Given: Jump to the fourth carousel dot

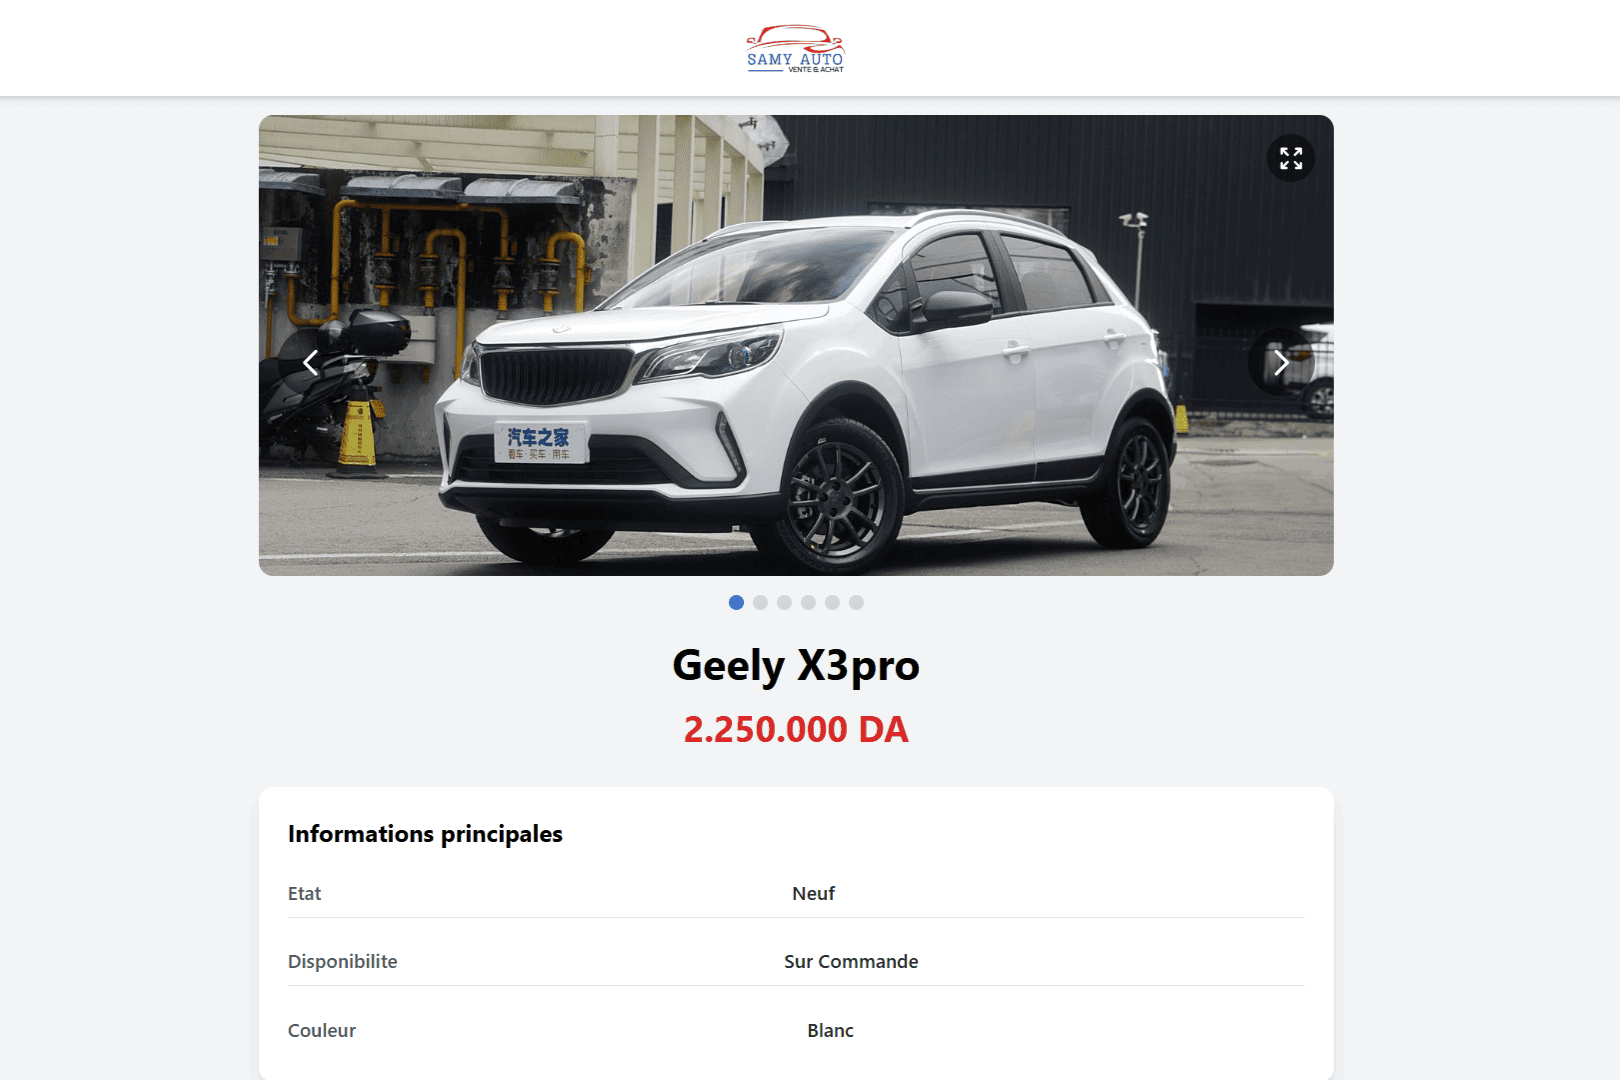Looking at the screenshot, I should [x=808, y=602].
